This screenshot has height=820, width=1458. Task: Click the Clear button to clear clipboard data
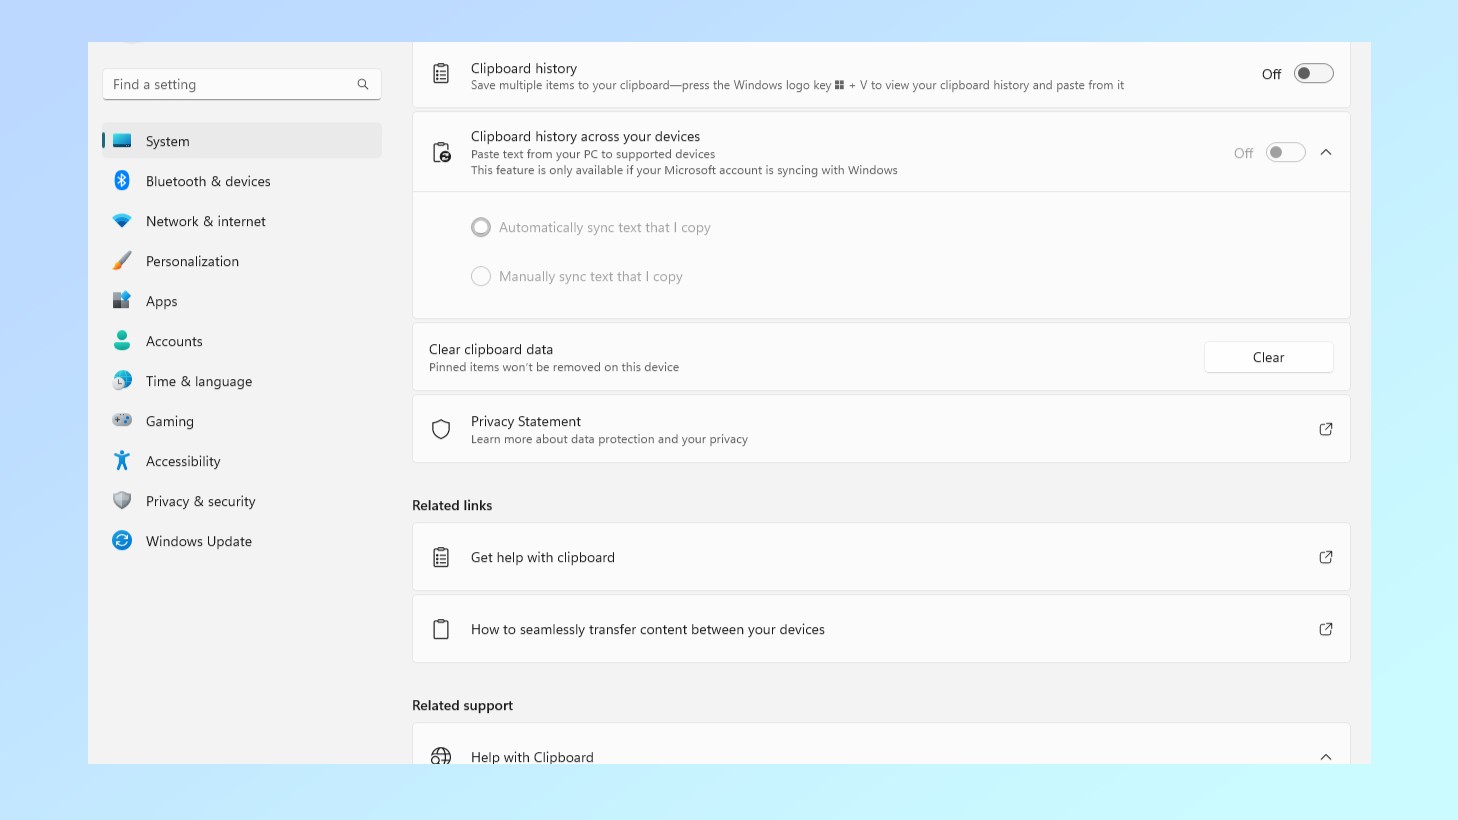click(1268, 357)
